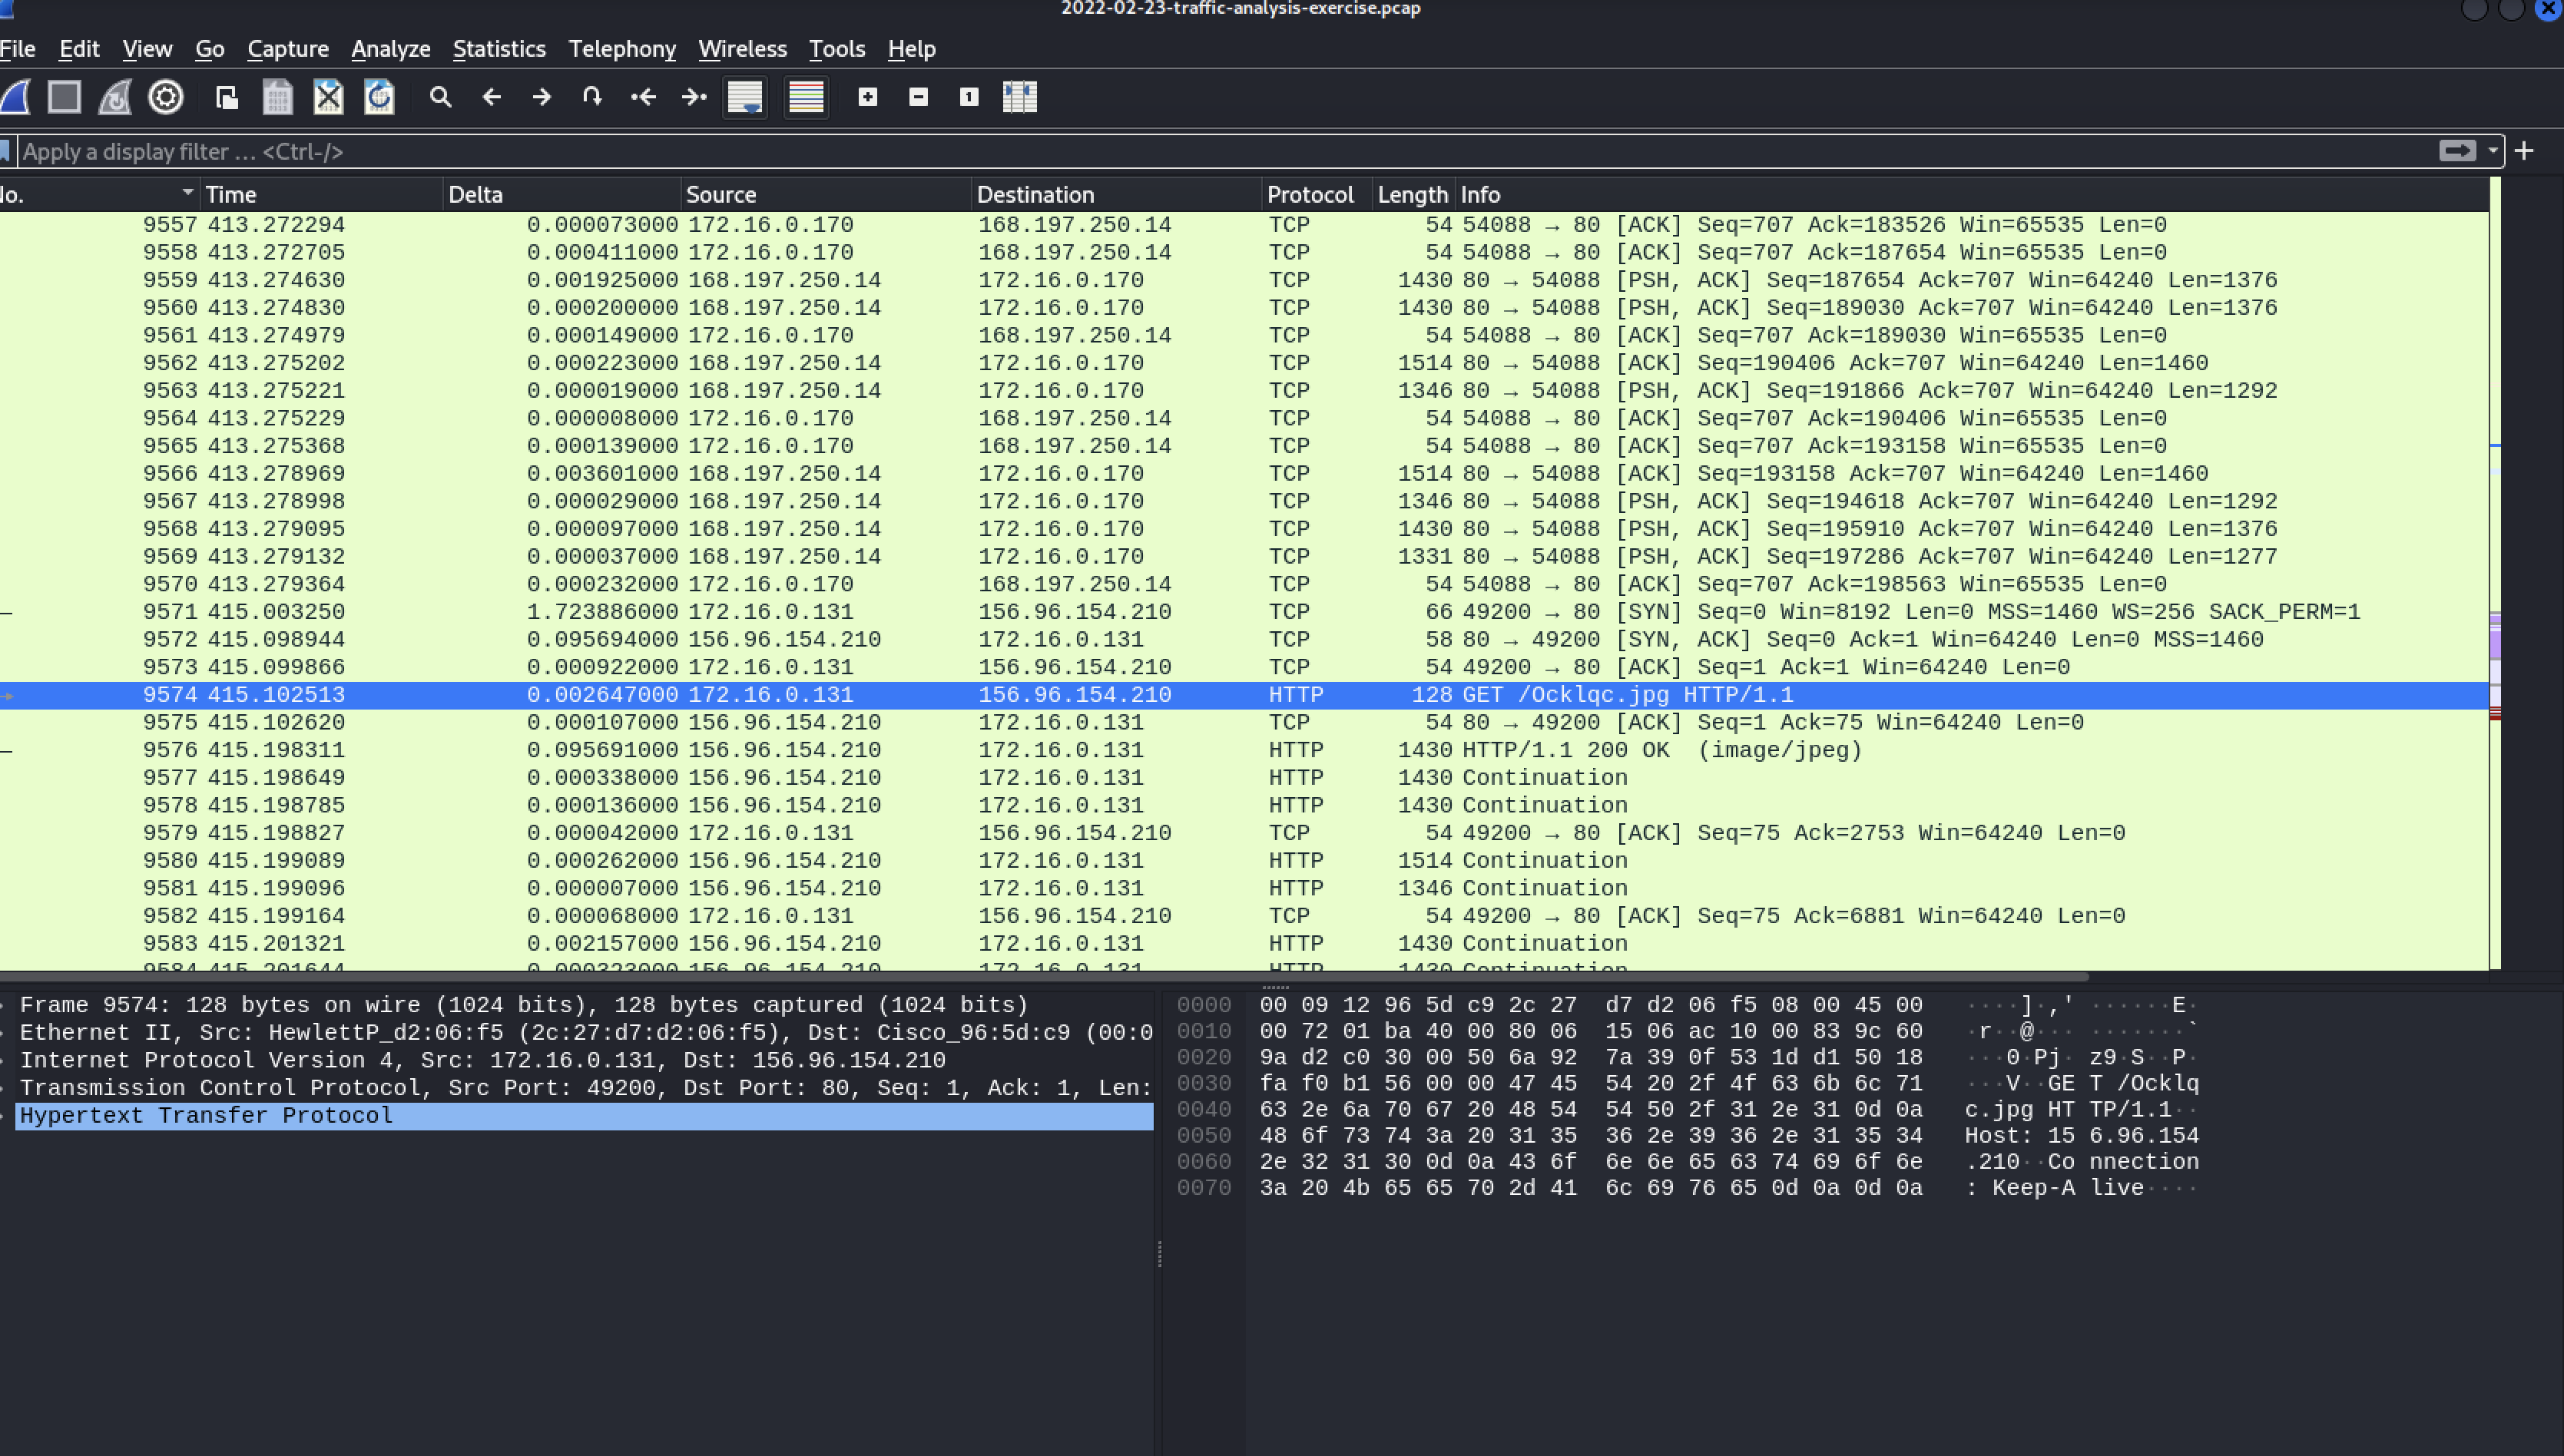Reload the capture file icon
This screenshot has width=2564, height=1456.
[379, 97]
